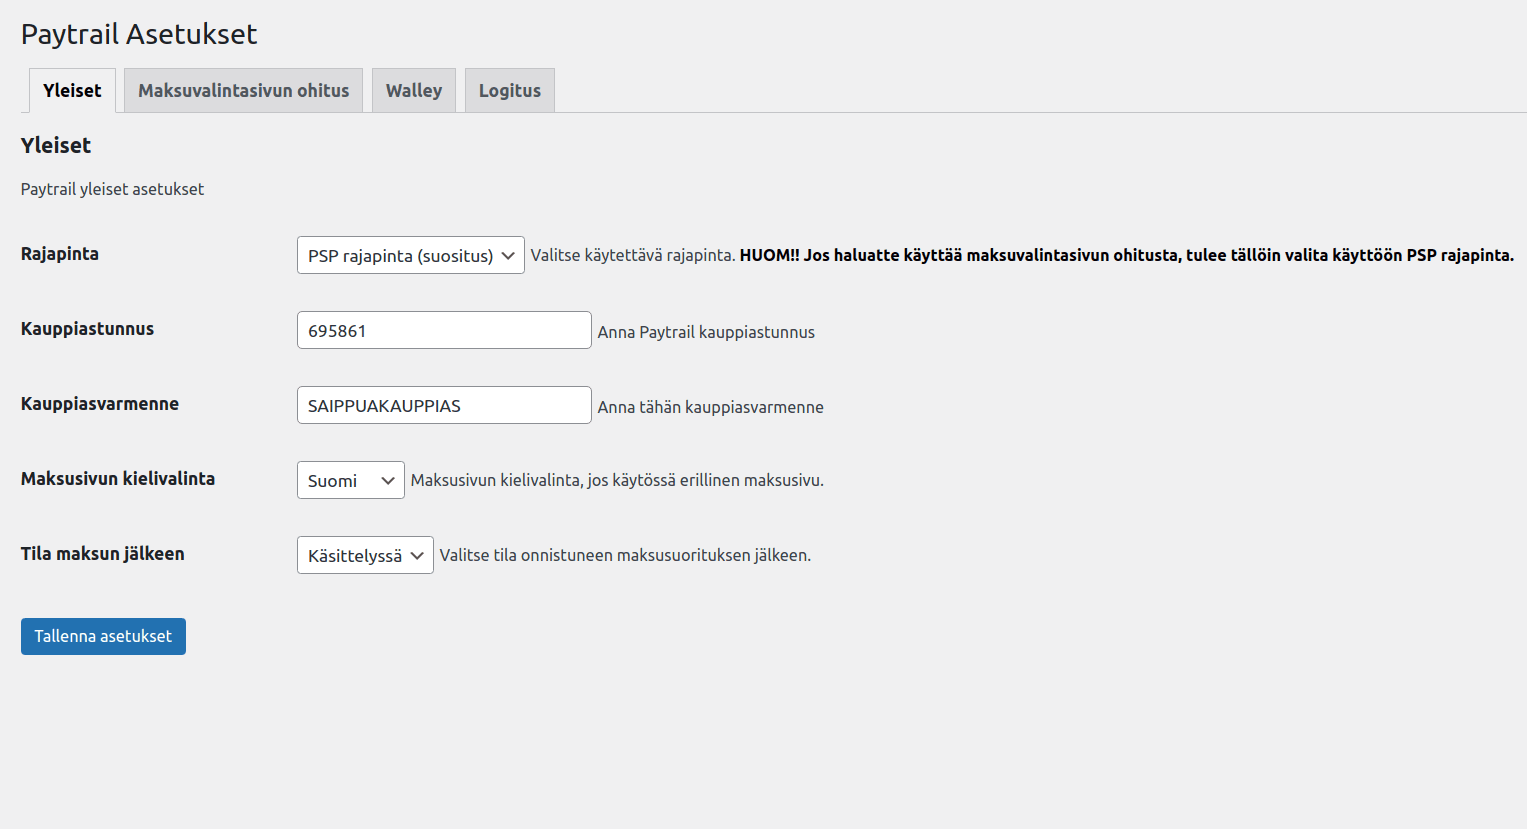
Task: Click the bold HUOM!! warning text
Action: point(1126,255)
